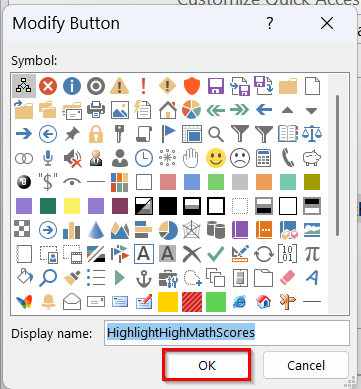Pick the blue right arrow symbol in third row
The height and width of the screenshot is (389, 361).
(x=24, y=134)
